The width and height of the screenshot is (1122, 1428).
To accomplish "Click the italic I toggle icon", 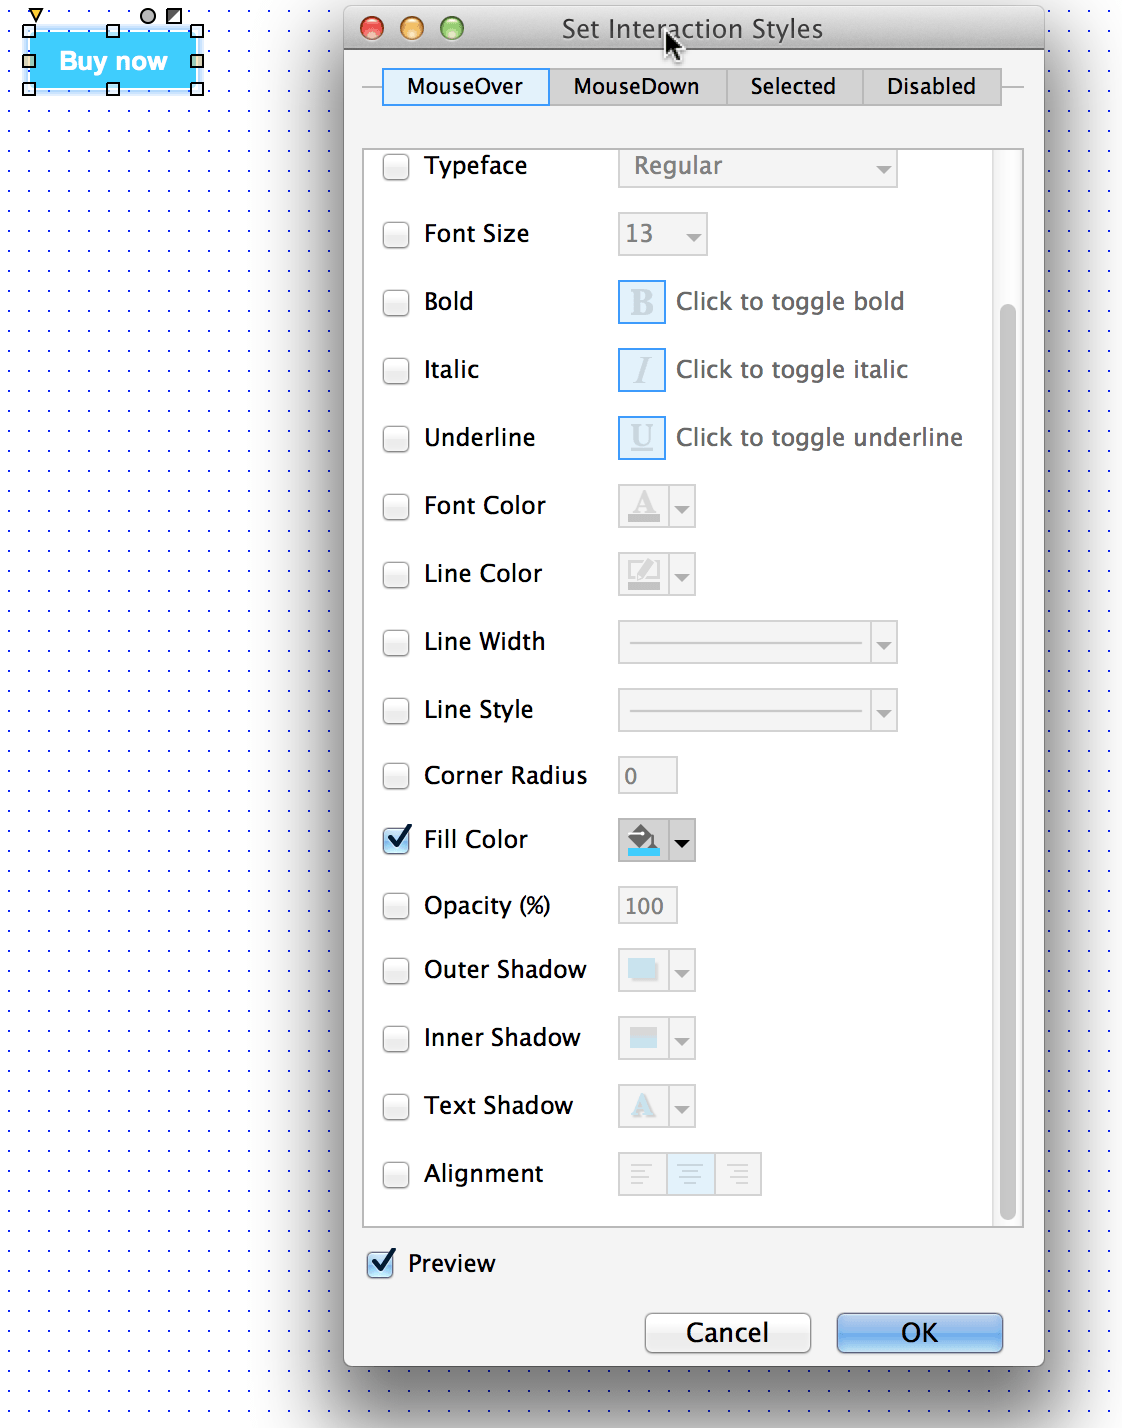I will [642, 370].
